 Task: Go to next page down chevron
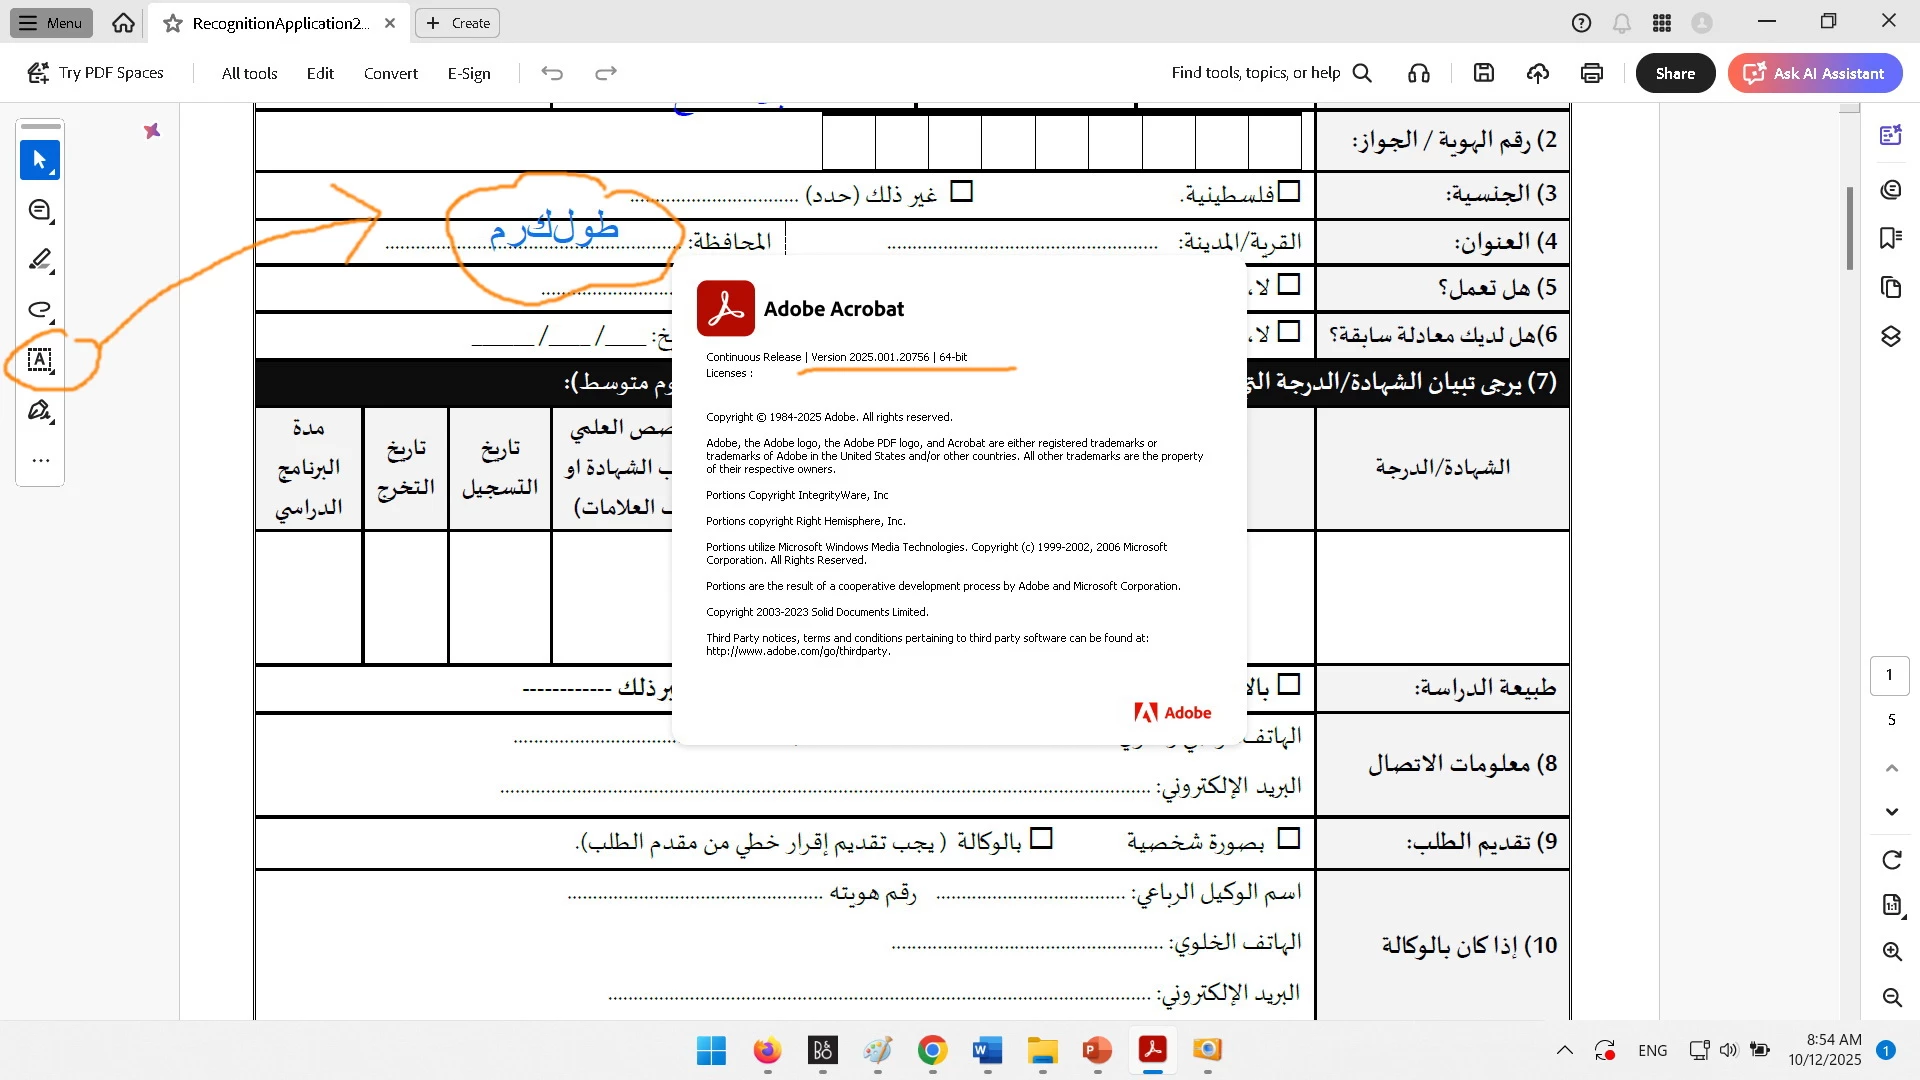click(x=1892, y=812)
